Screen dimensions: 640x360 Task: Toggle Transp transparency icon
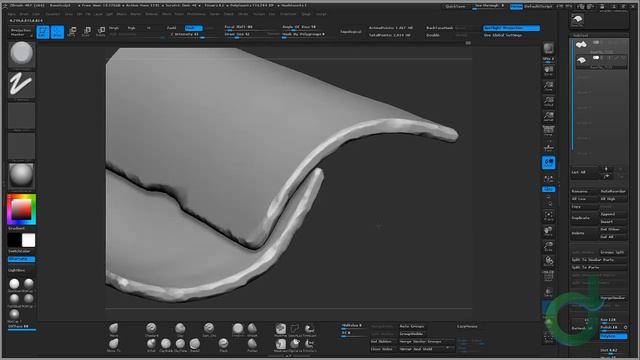549,292
